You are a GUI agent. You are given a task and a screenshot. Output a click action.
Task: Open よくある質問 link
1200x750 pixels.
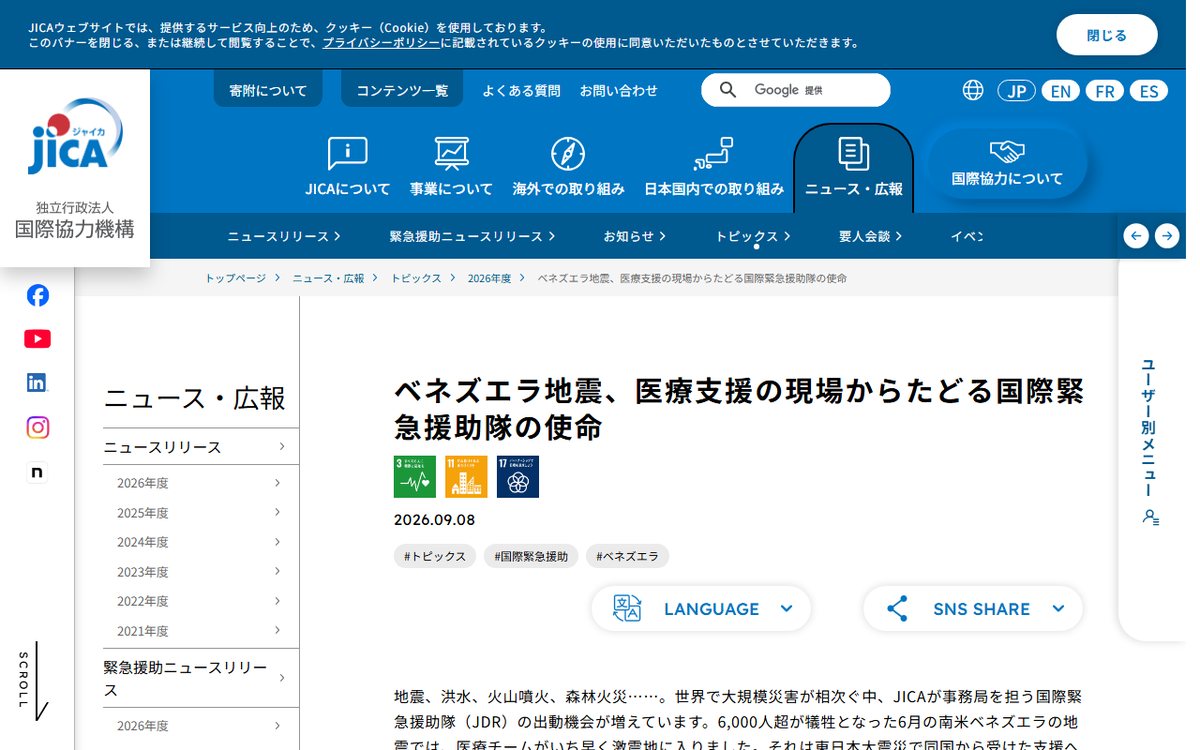(521, 90)
